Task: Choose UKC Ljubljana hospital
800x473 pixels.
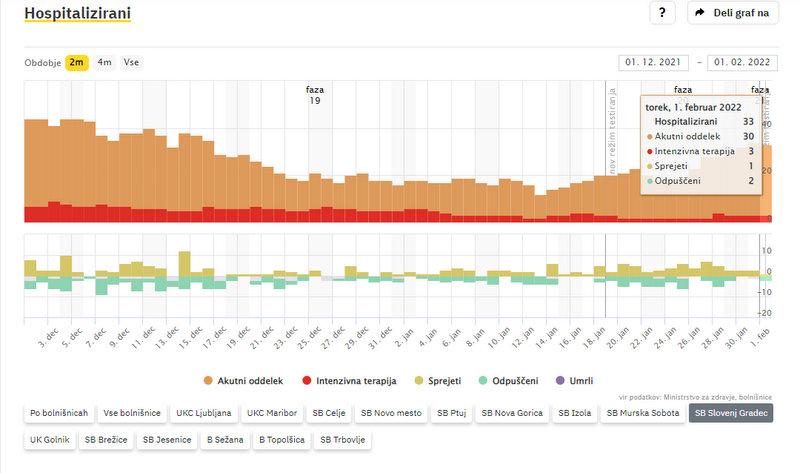Action: click(205, 413)
